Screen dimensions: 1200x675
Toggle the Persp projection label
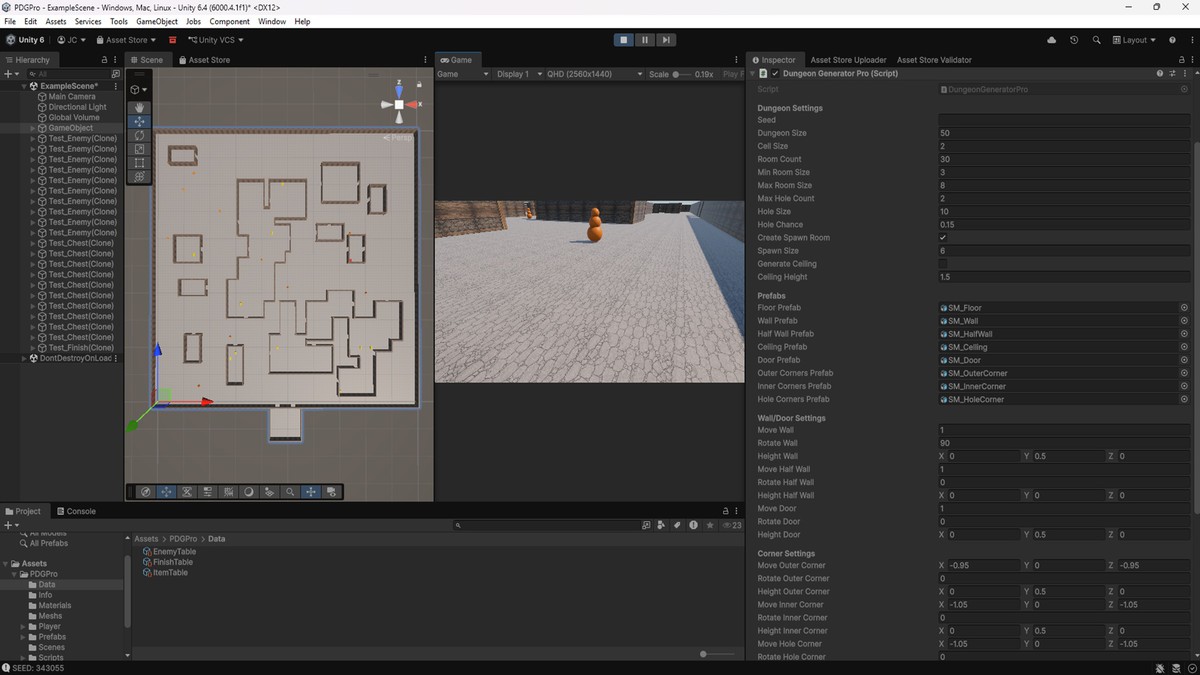398,138
